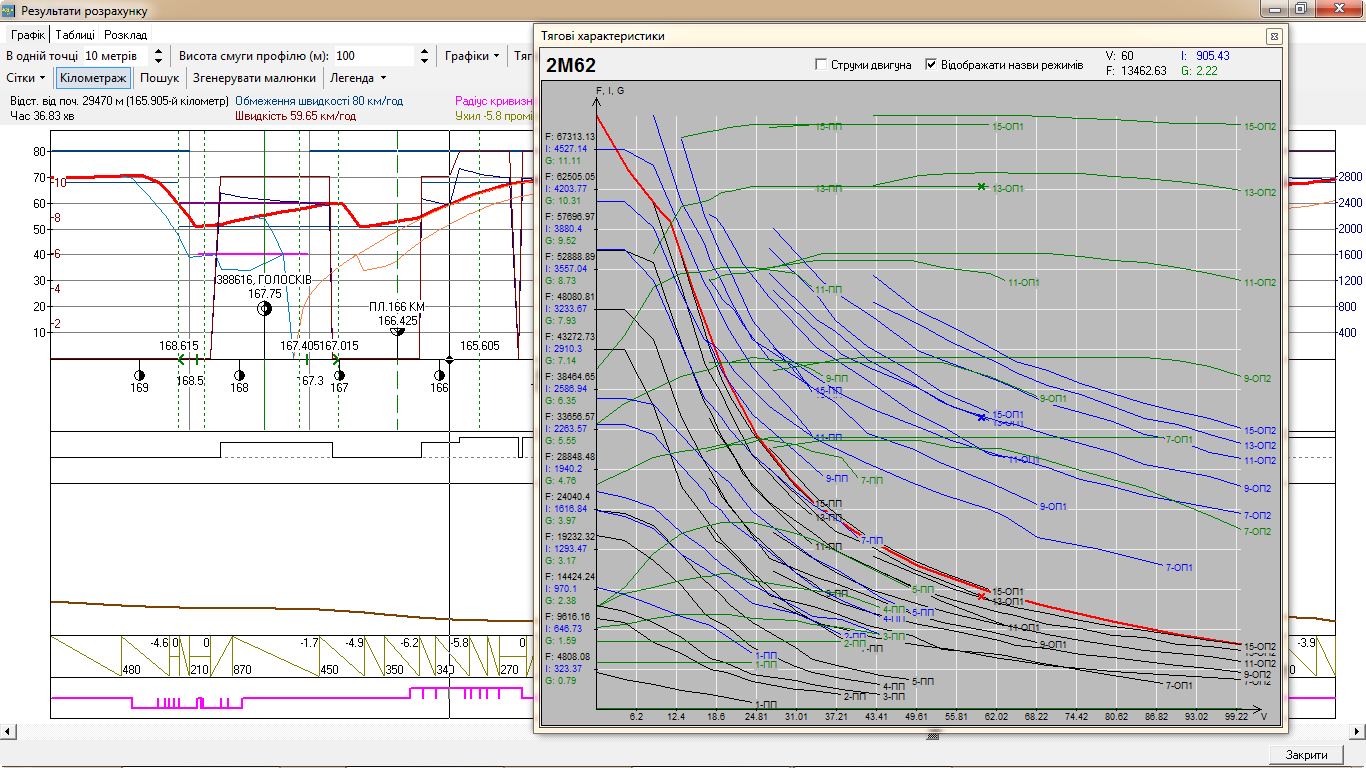Expand the Сітки dropdown menu
Viewport: 1366px width, 768px height.
(x=26, y=78)
